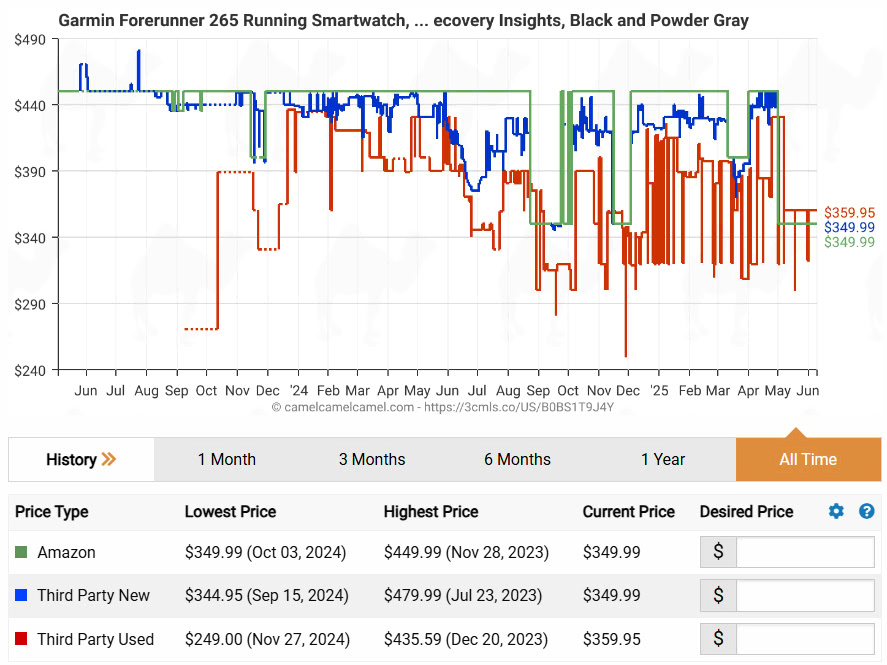Click the blue Third Party New swatch

point(22,595)
